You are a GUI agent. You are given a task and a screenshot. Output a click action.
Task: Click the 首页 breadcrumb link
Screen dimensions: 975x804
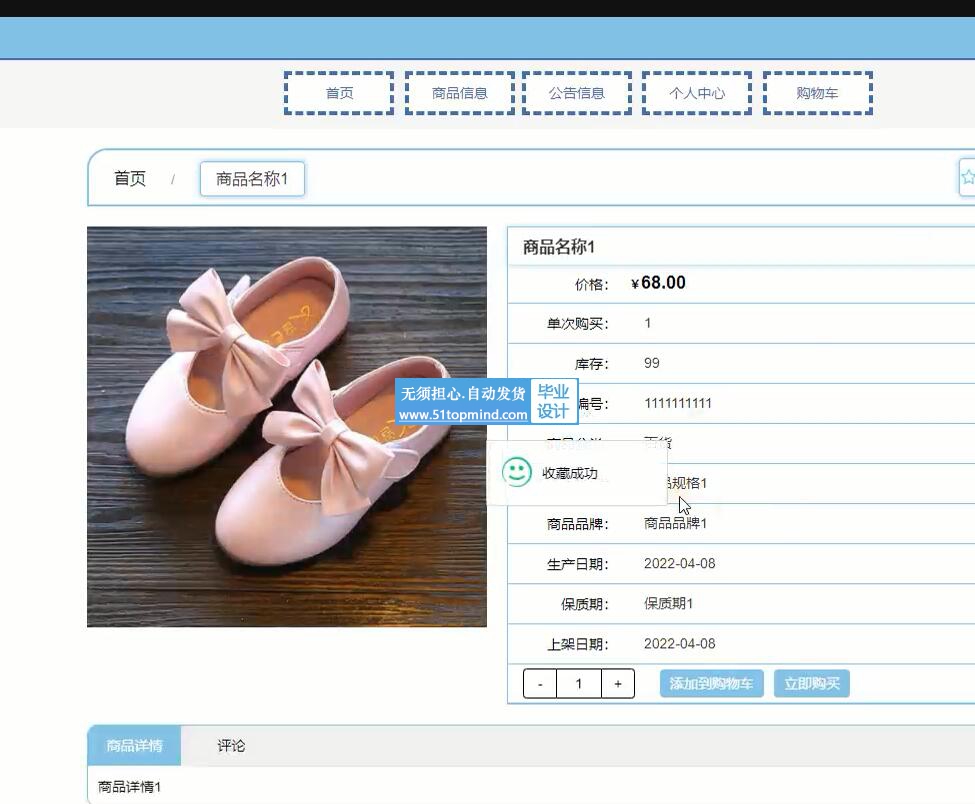coord(130,178)
